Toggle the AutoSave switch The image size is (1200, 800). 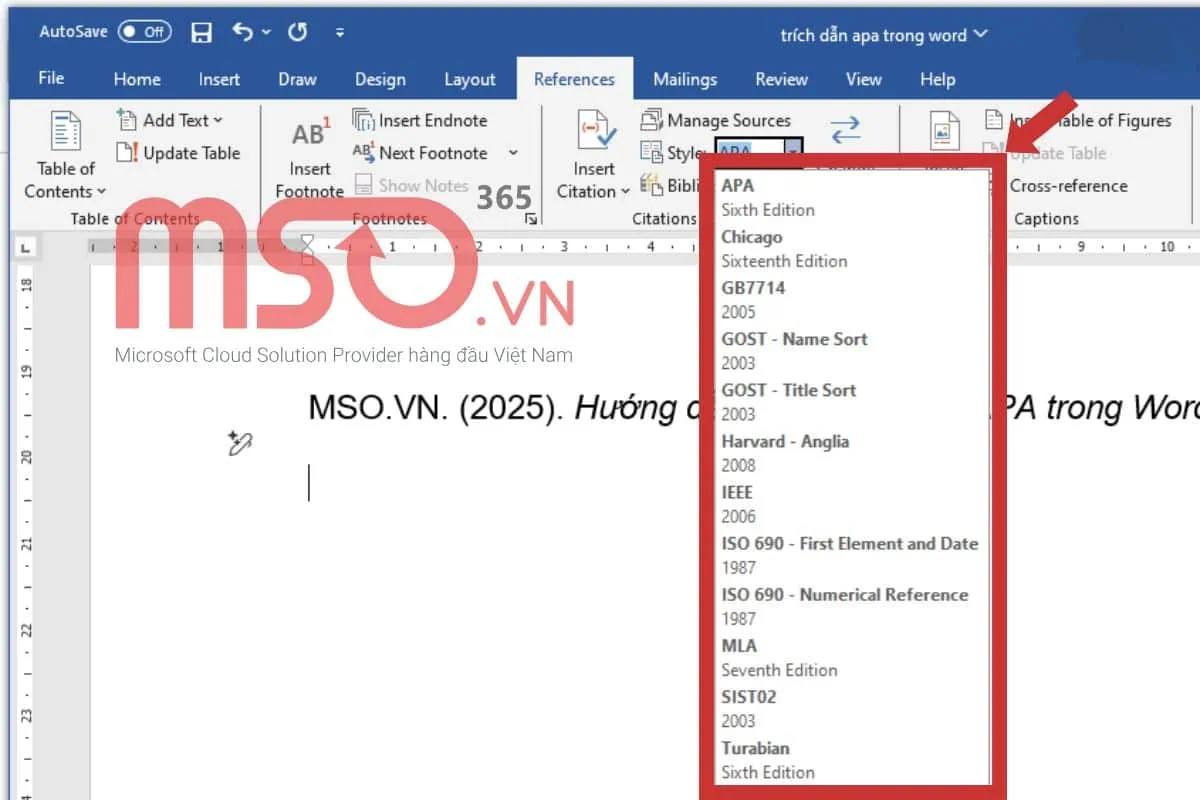point(143,32)
